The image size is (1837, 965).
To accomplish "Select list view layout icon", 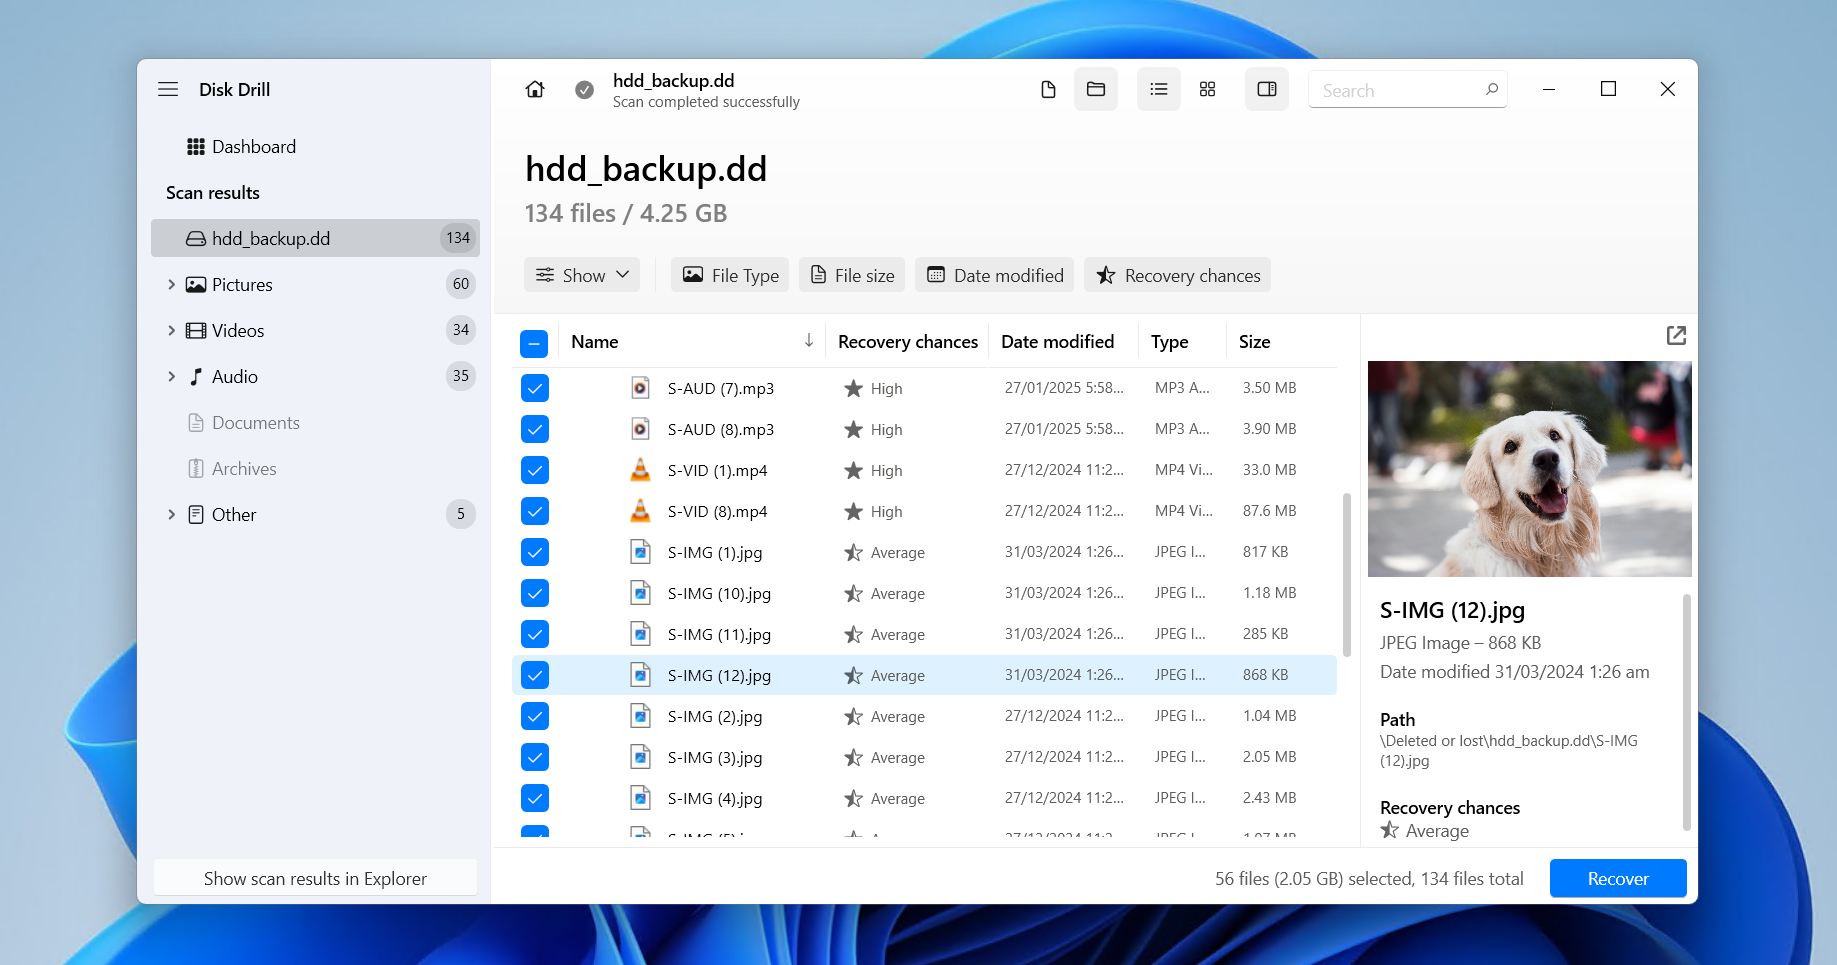I will point(1159,90).
